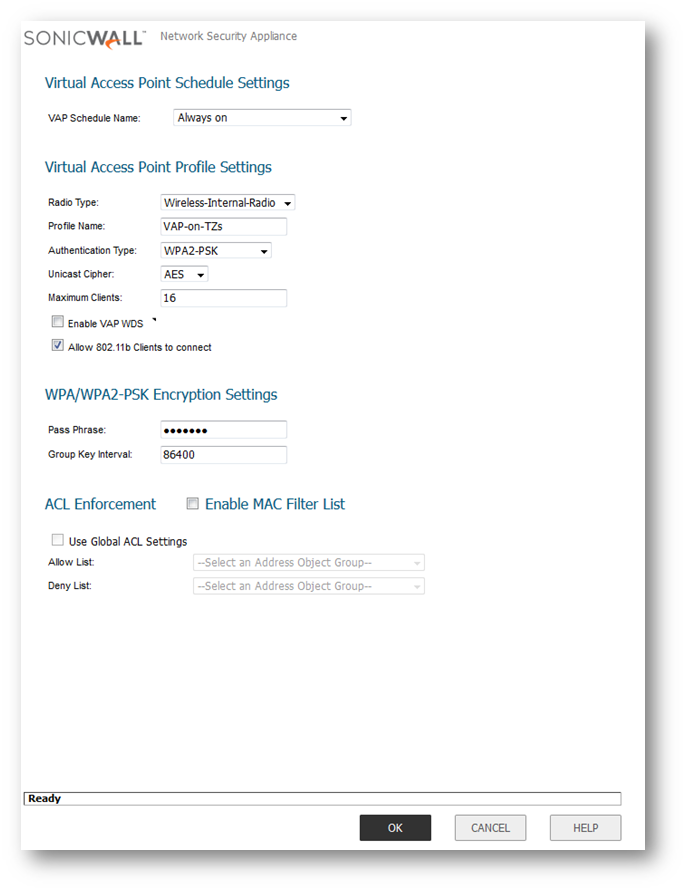Open HELP for this dialog

coord(585,828)
